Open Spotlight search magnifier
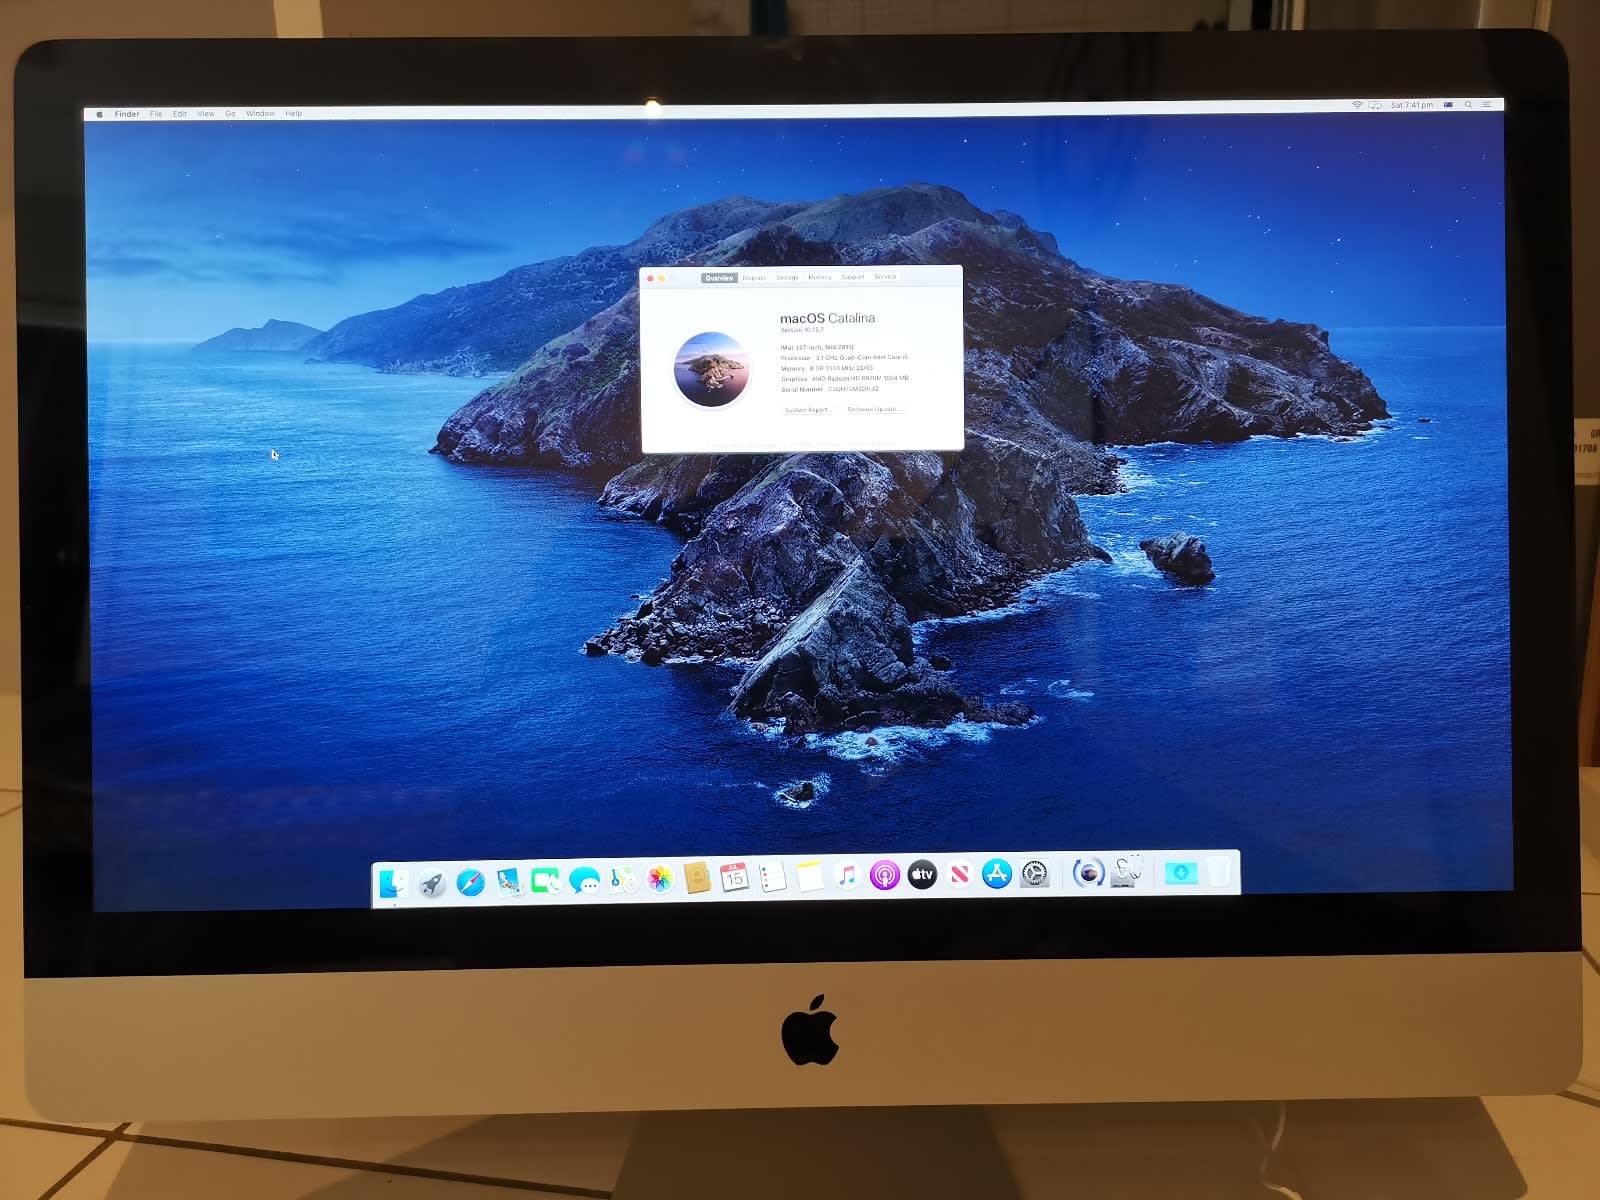 click(x=1468, y=105)
